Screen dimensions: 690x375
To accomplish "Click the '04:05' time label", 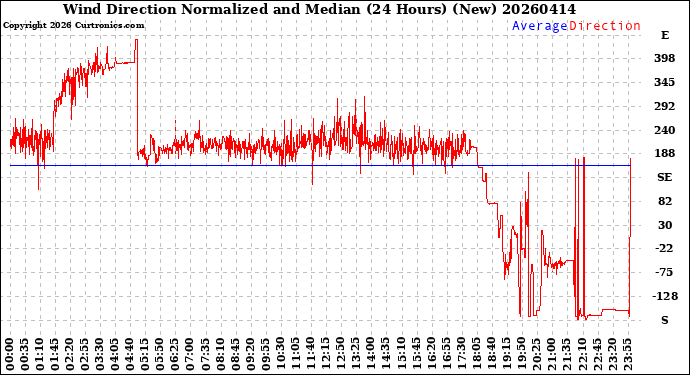I will [x=115, y=355].
